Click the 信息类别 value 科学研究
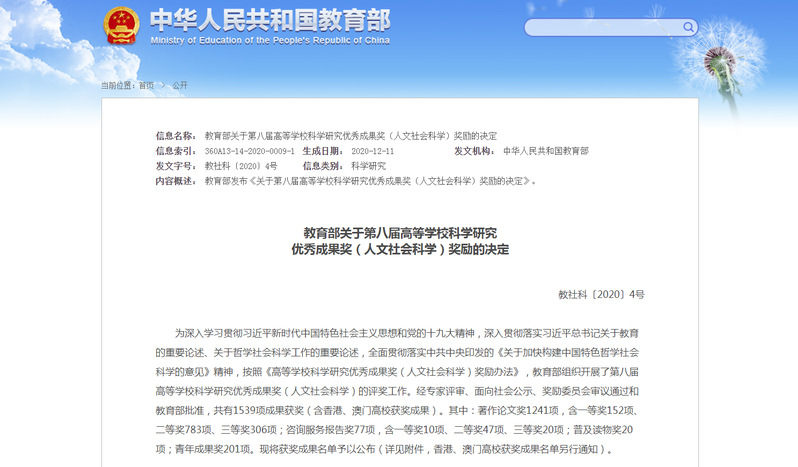 [366, 166]
